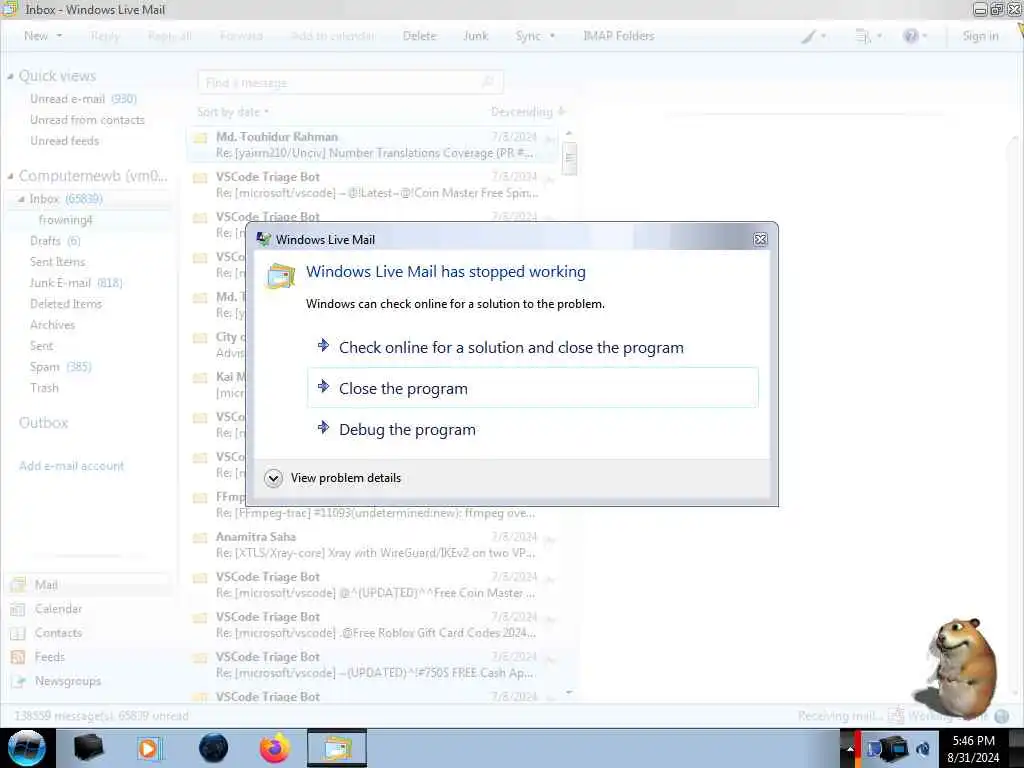Switch to Calendar view

tap(58, 609)
